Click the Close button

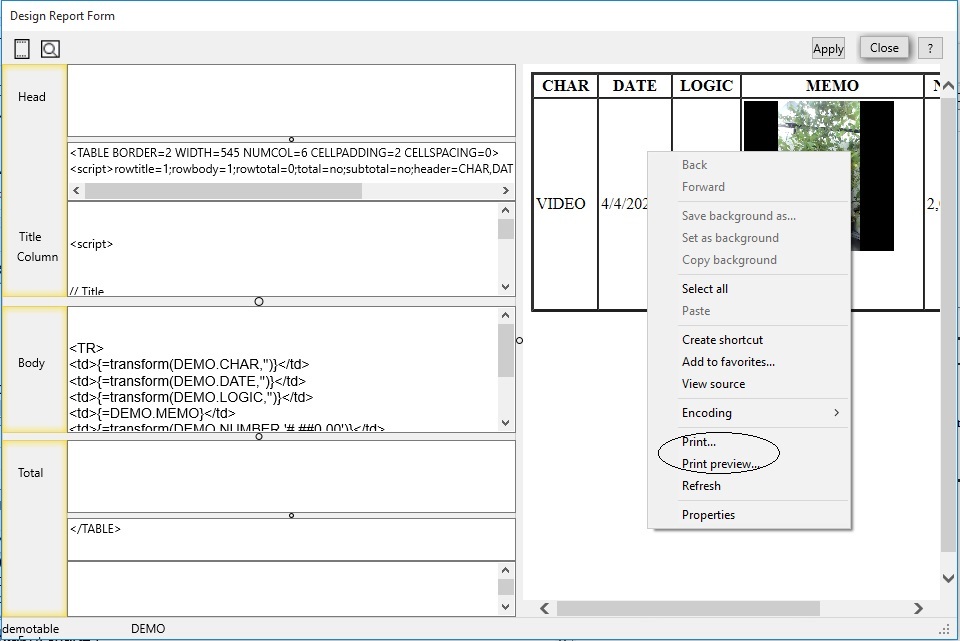pyautogui.click(x=884, y=48)
